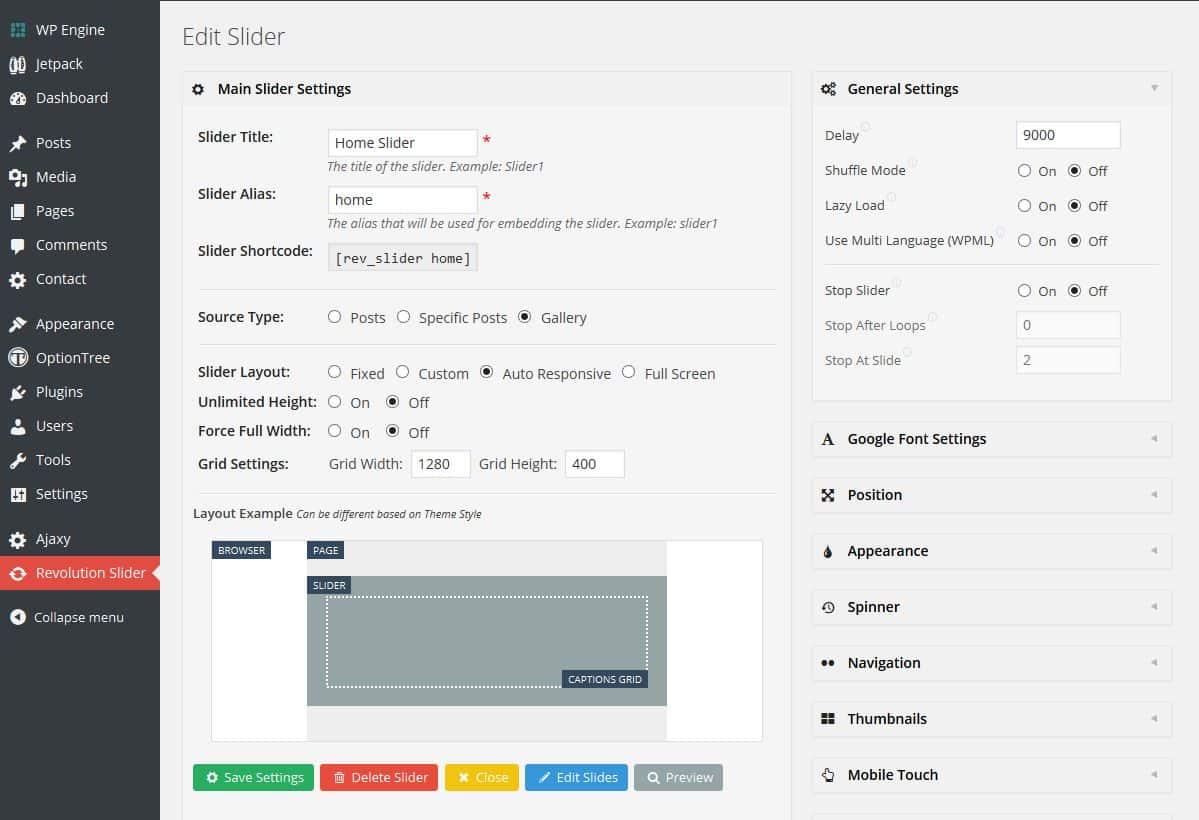
Task: Click the Media icon in sidebar
Action: click(x=18, y=177)
